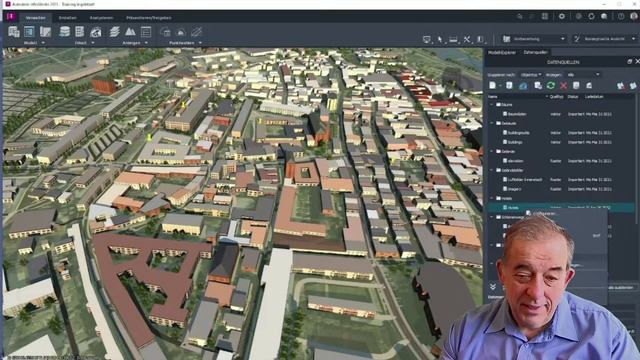640x360 pixels.
Task: Click the stacked documents icon in Modell group
Action: tap(14, 32)
